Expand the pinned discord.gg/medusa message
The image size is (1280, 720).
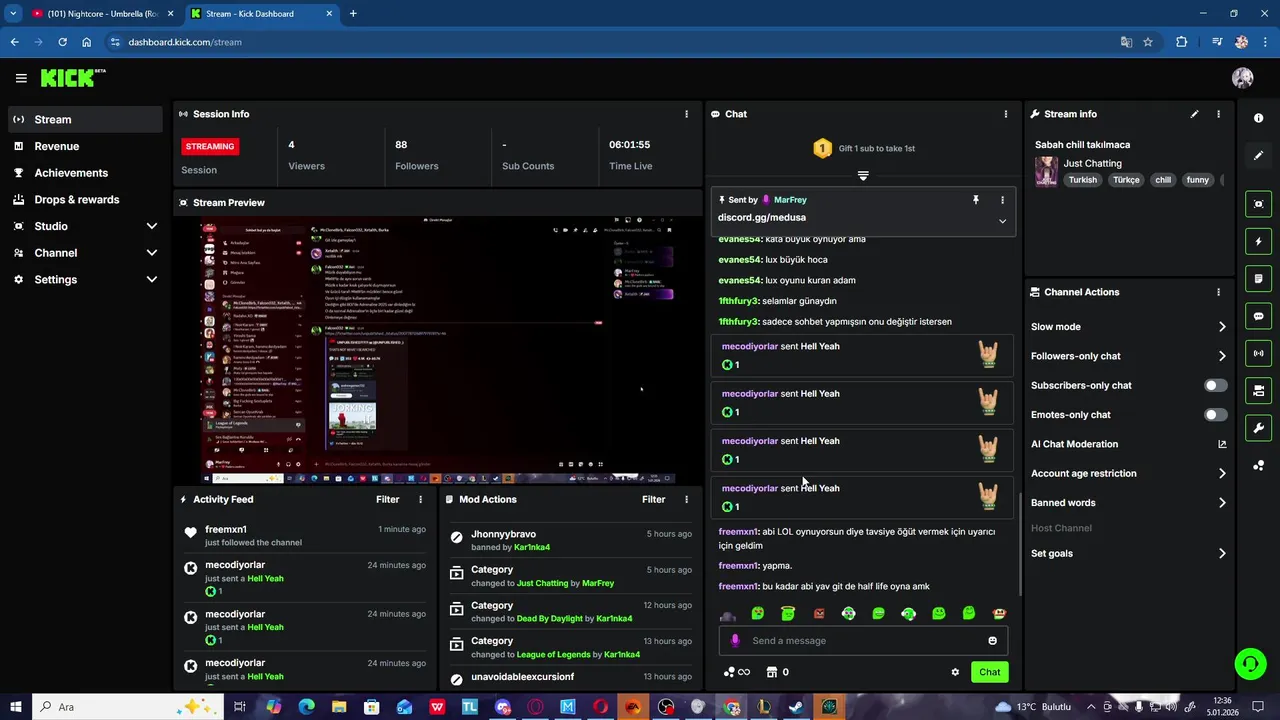click(1002, 221)
